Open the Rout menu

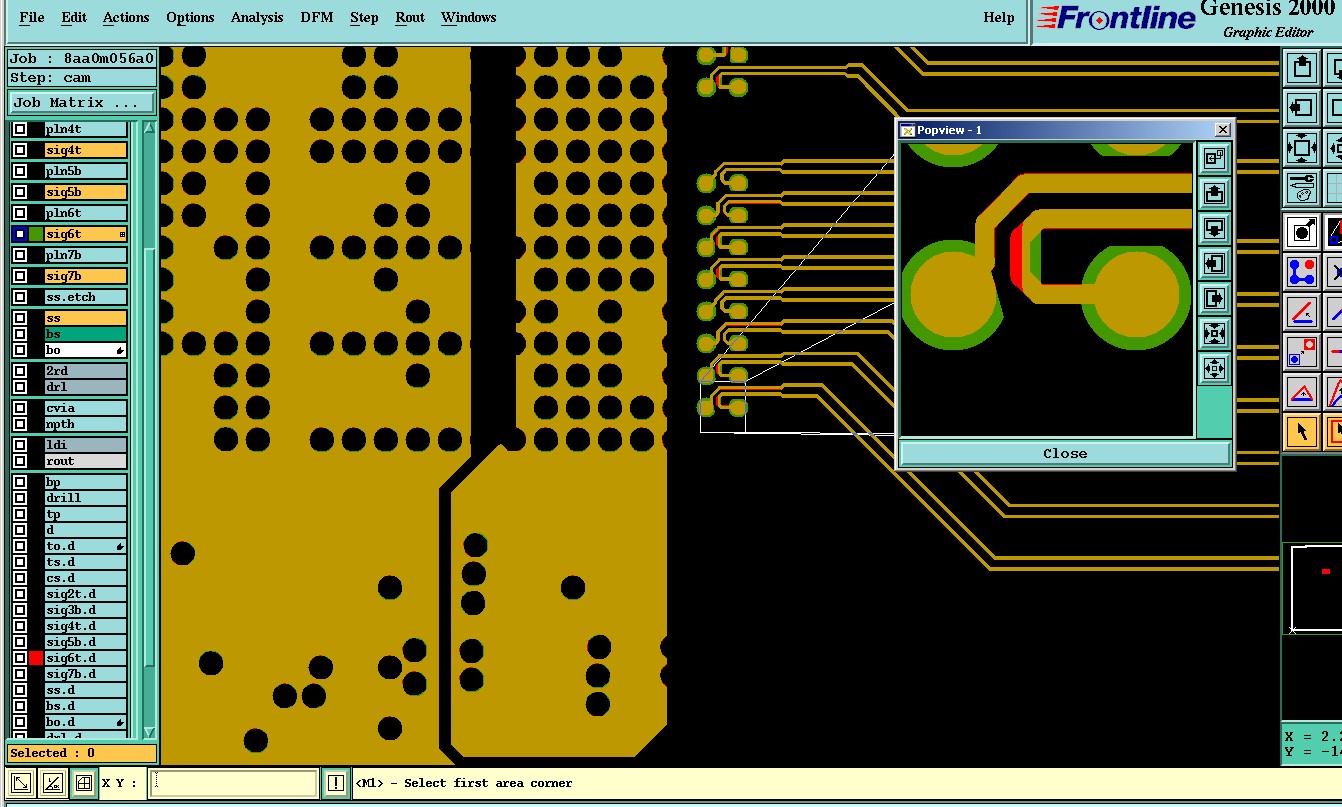pyautogui.click(x=410, y=17)
